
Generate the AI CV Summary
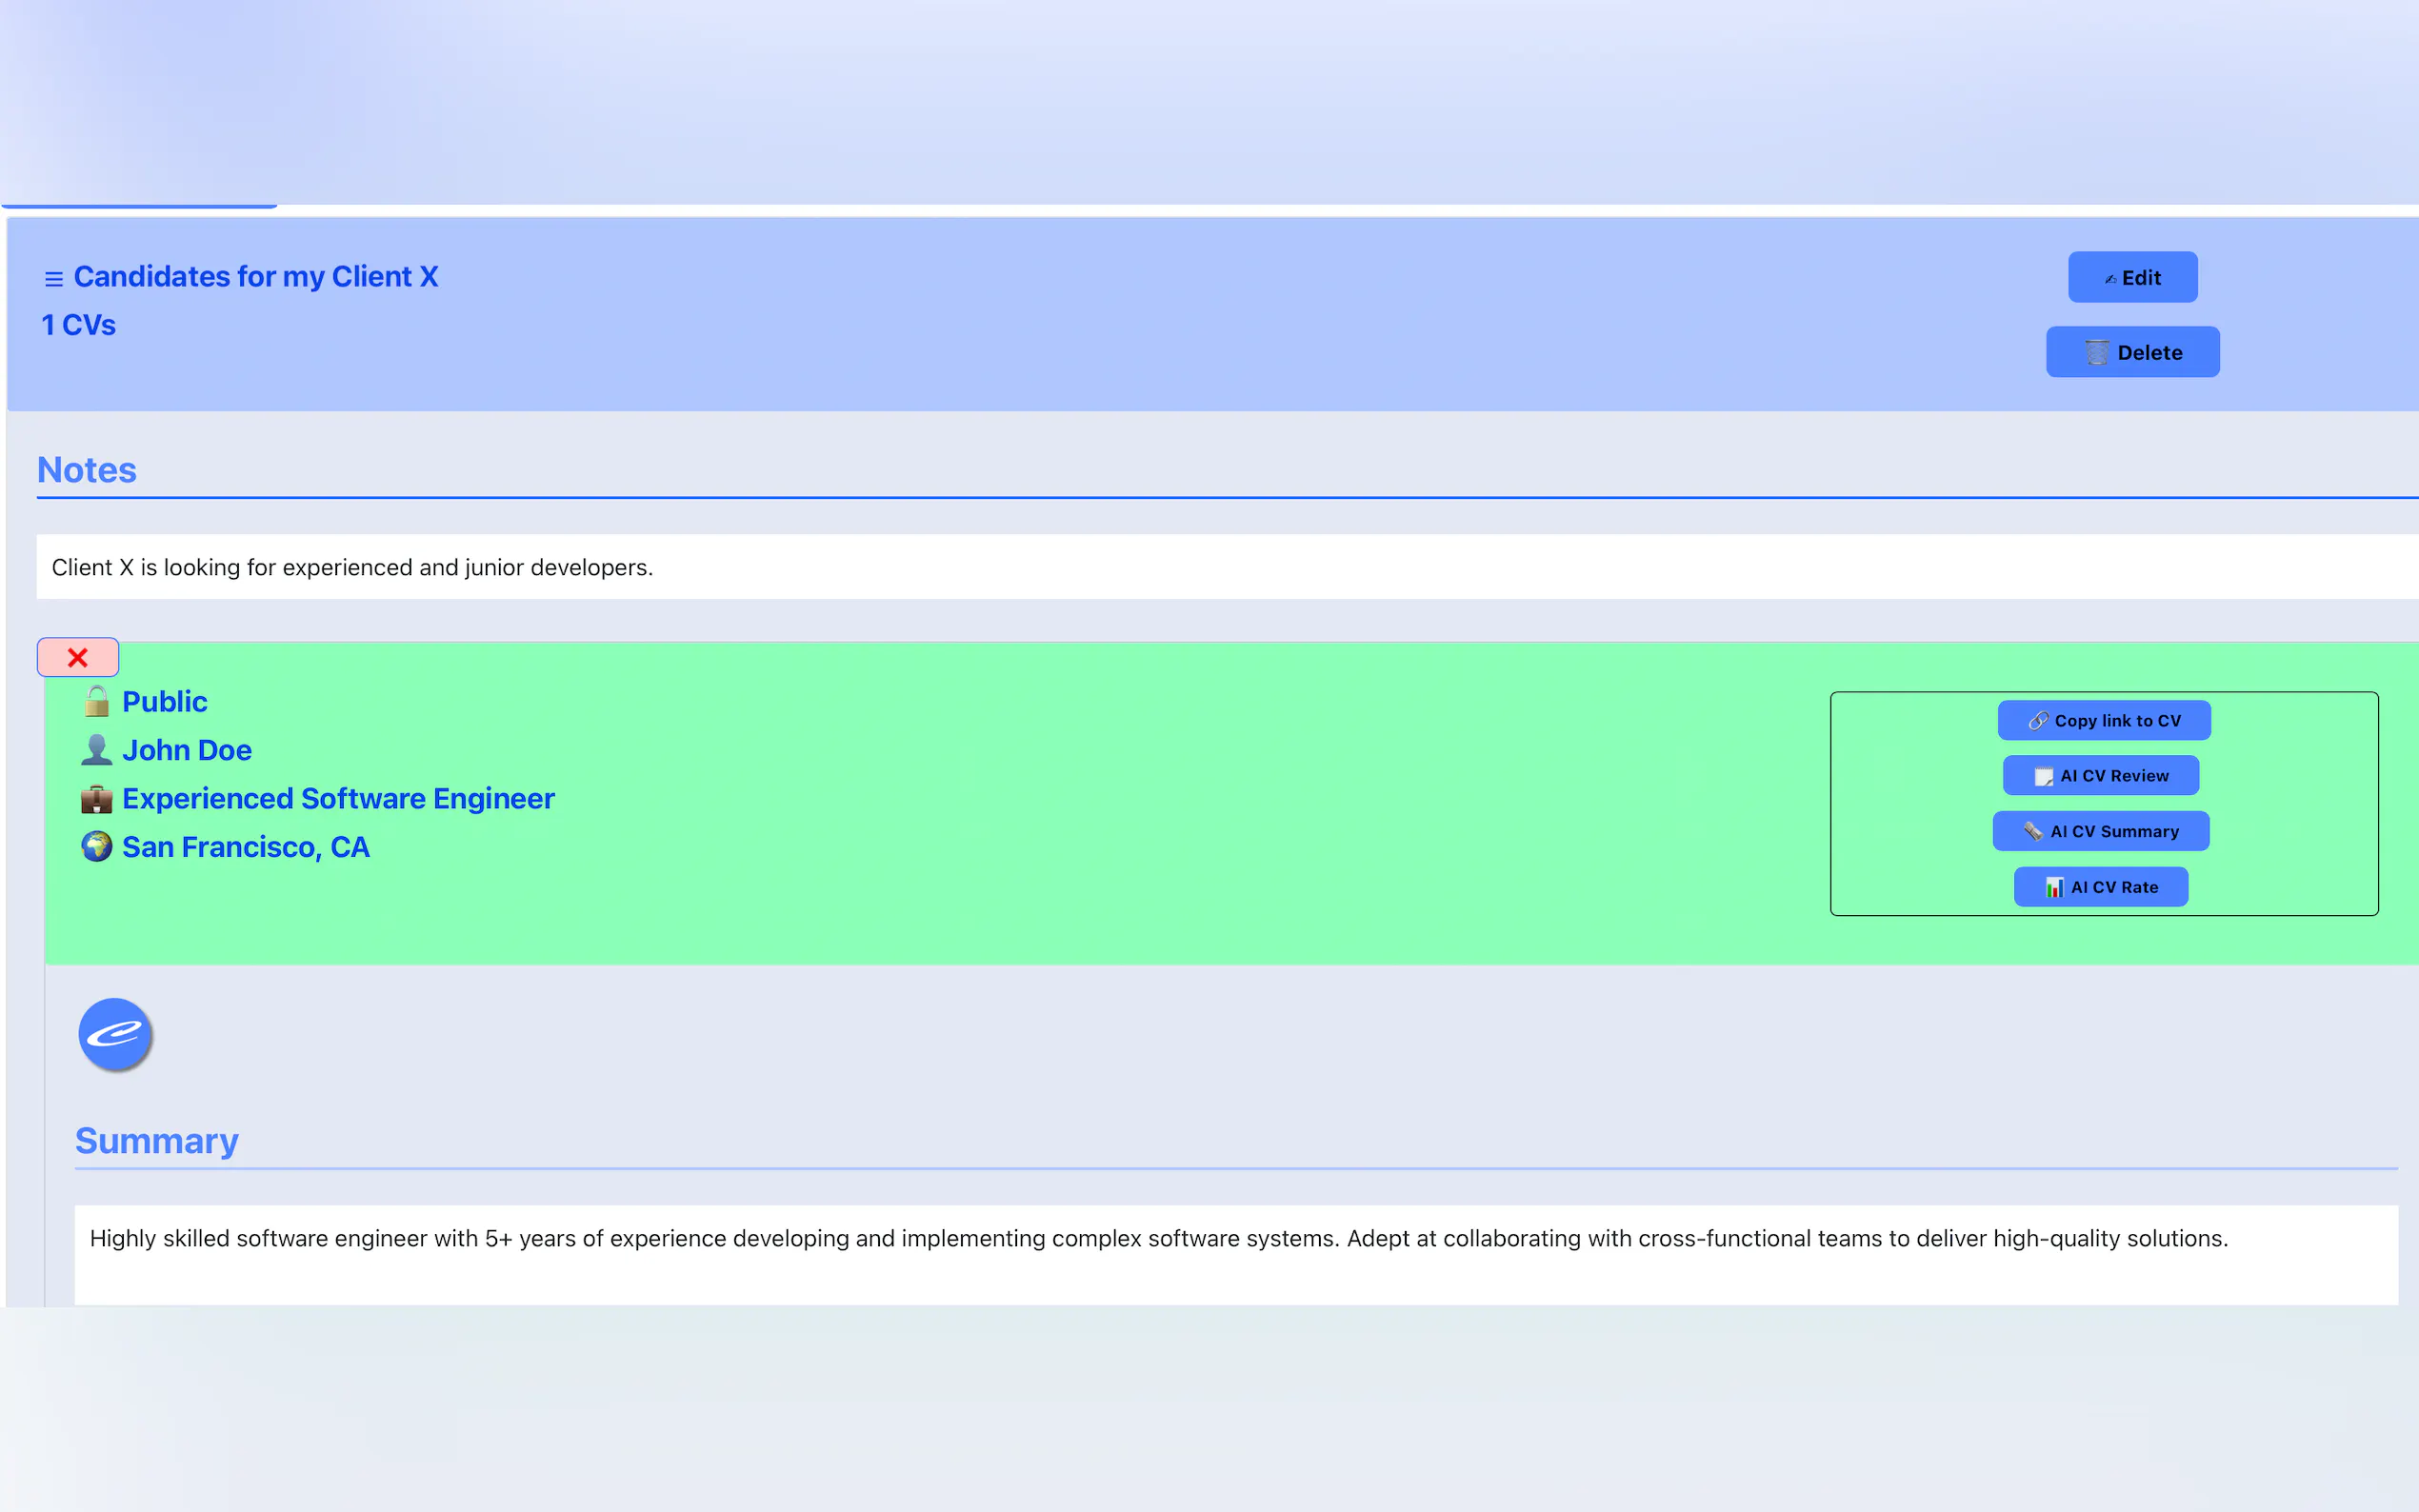coord(2100,831)
